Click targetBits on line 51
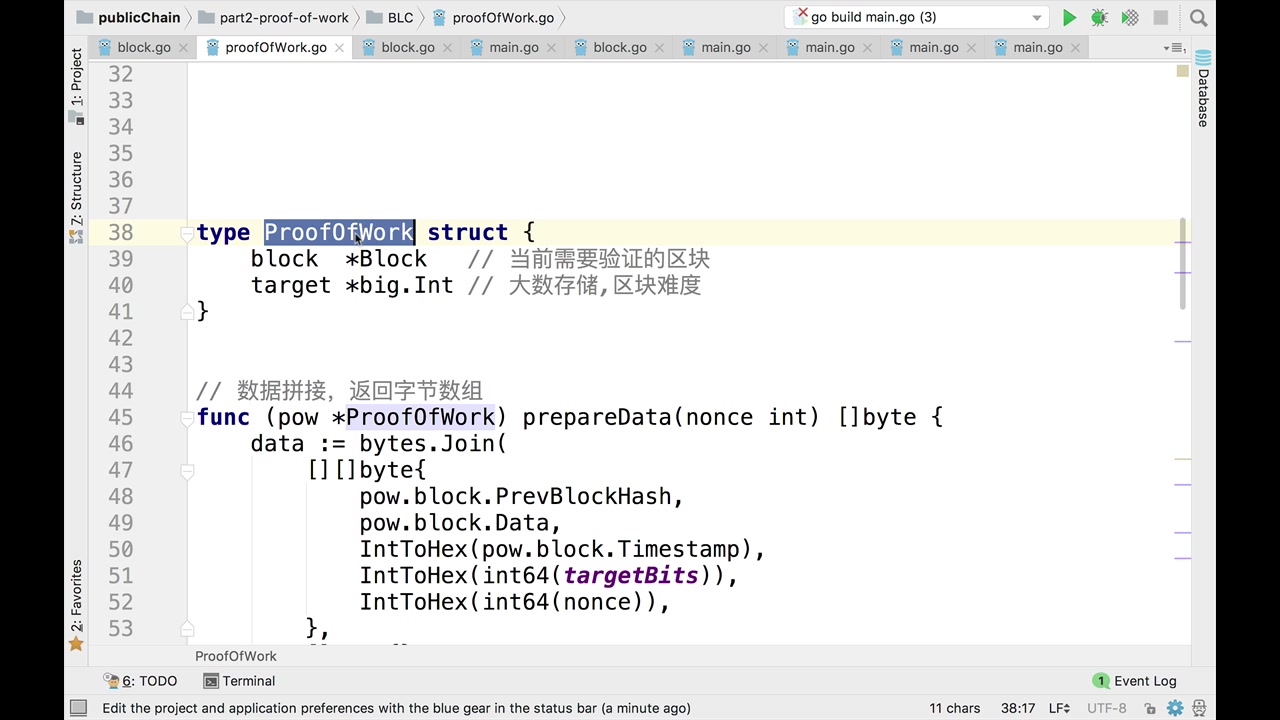This screenshot has height=720, width=1280. (631, 576)
